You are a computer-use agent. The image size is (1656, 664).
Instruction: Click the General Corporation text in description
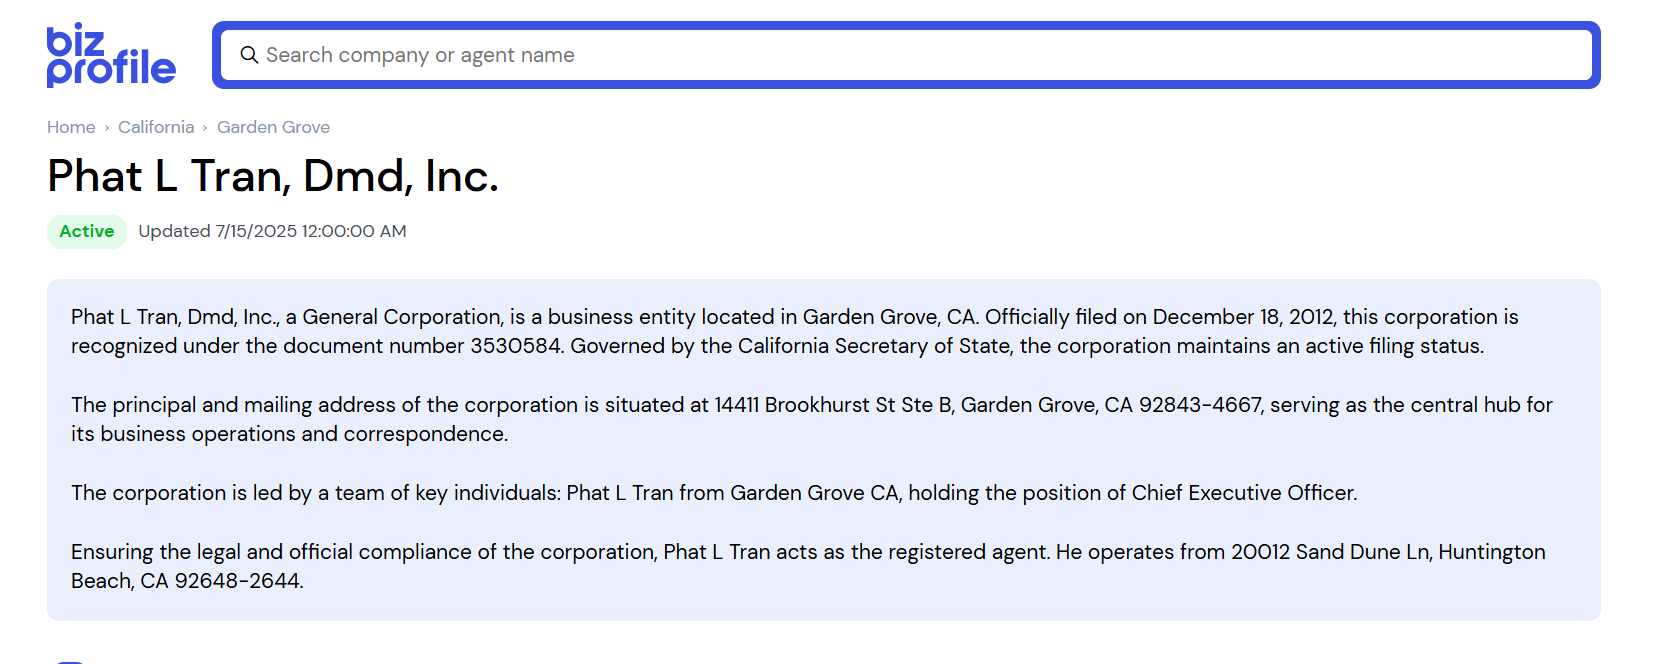pos(402,317)
